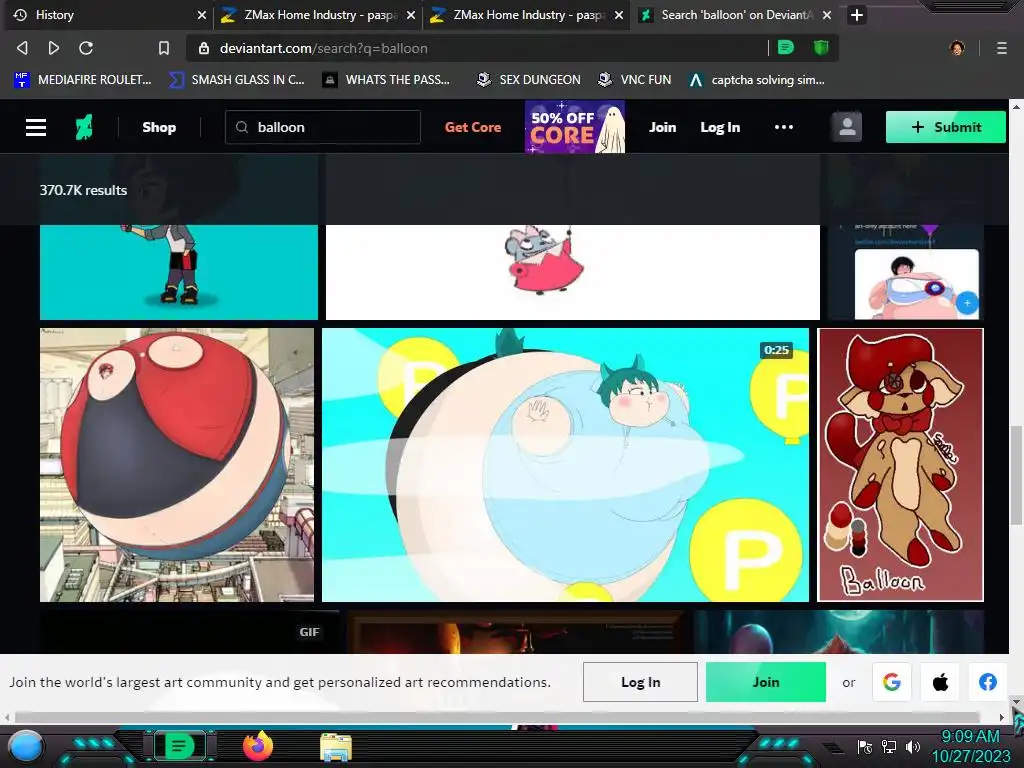Click the system tray network icon
This screenshot has height=768, width=1024.
pyautogui.click(x=889, y=747)
